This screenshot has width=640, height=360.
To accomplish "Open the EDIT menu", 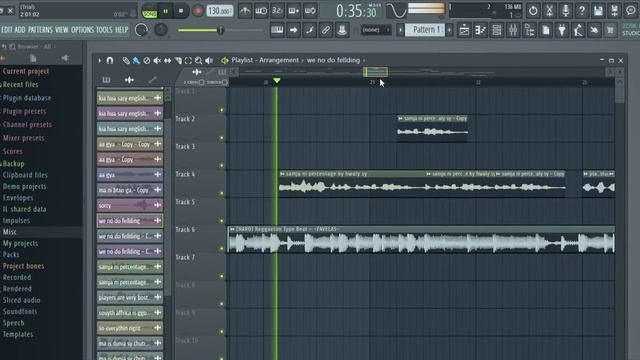I will pyautogui.click(x=7, y=30).
